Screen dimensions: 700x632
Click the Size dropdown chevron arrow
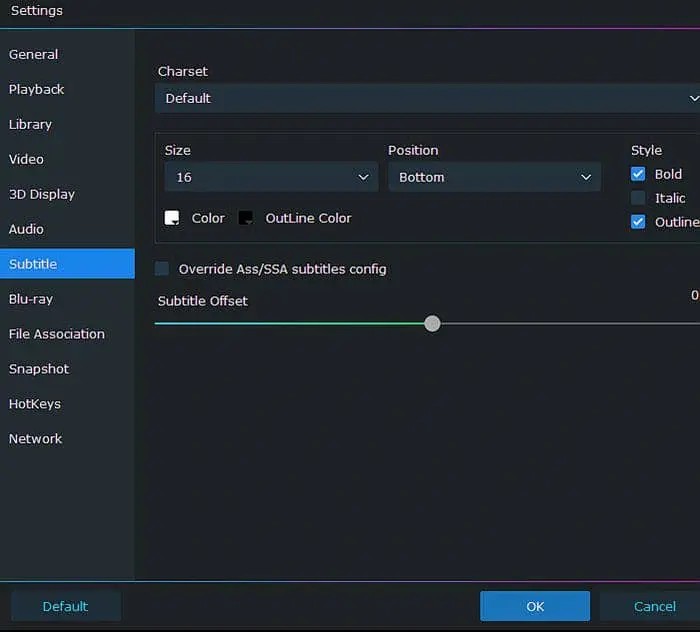click(x=363, y=178)
